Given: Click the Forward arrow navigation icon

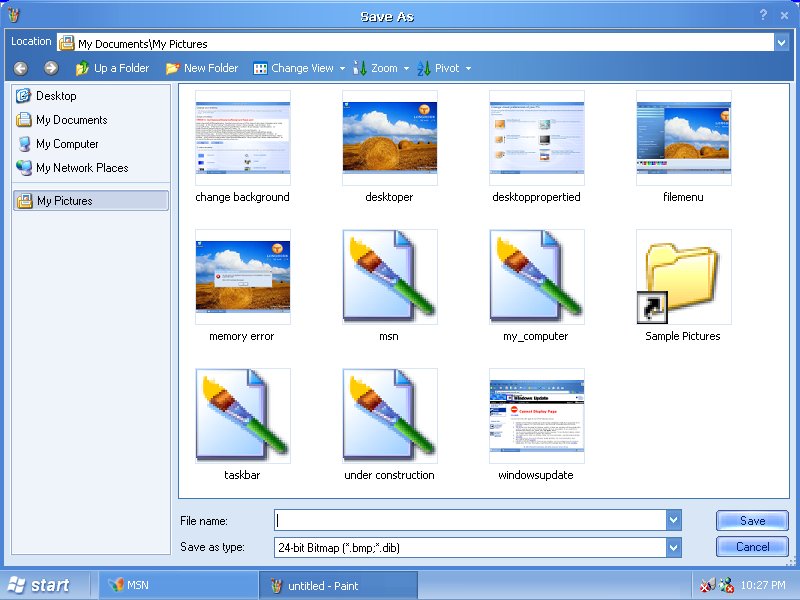Looking at the screenshot, I should (x=51, y=68).
